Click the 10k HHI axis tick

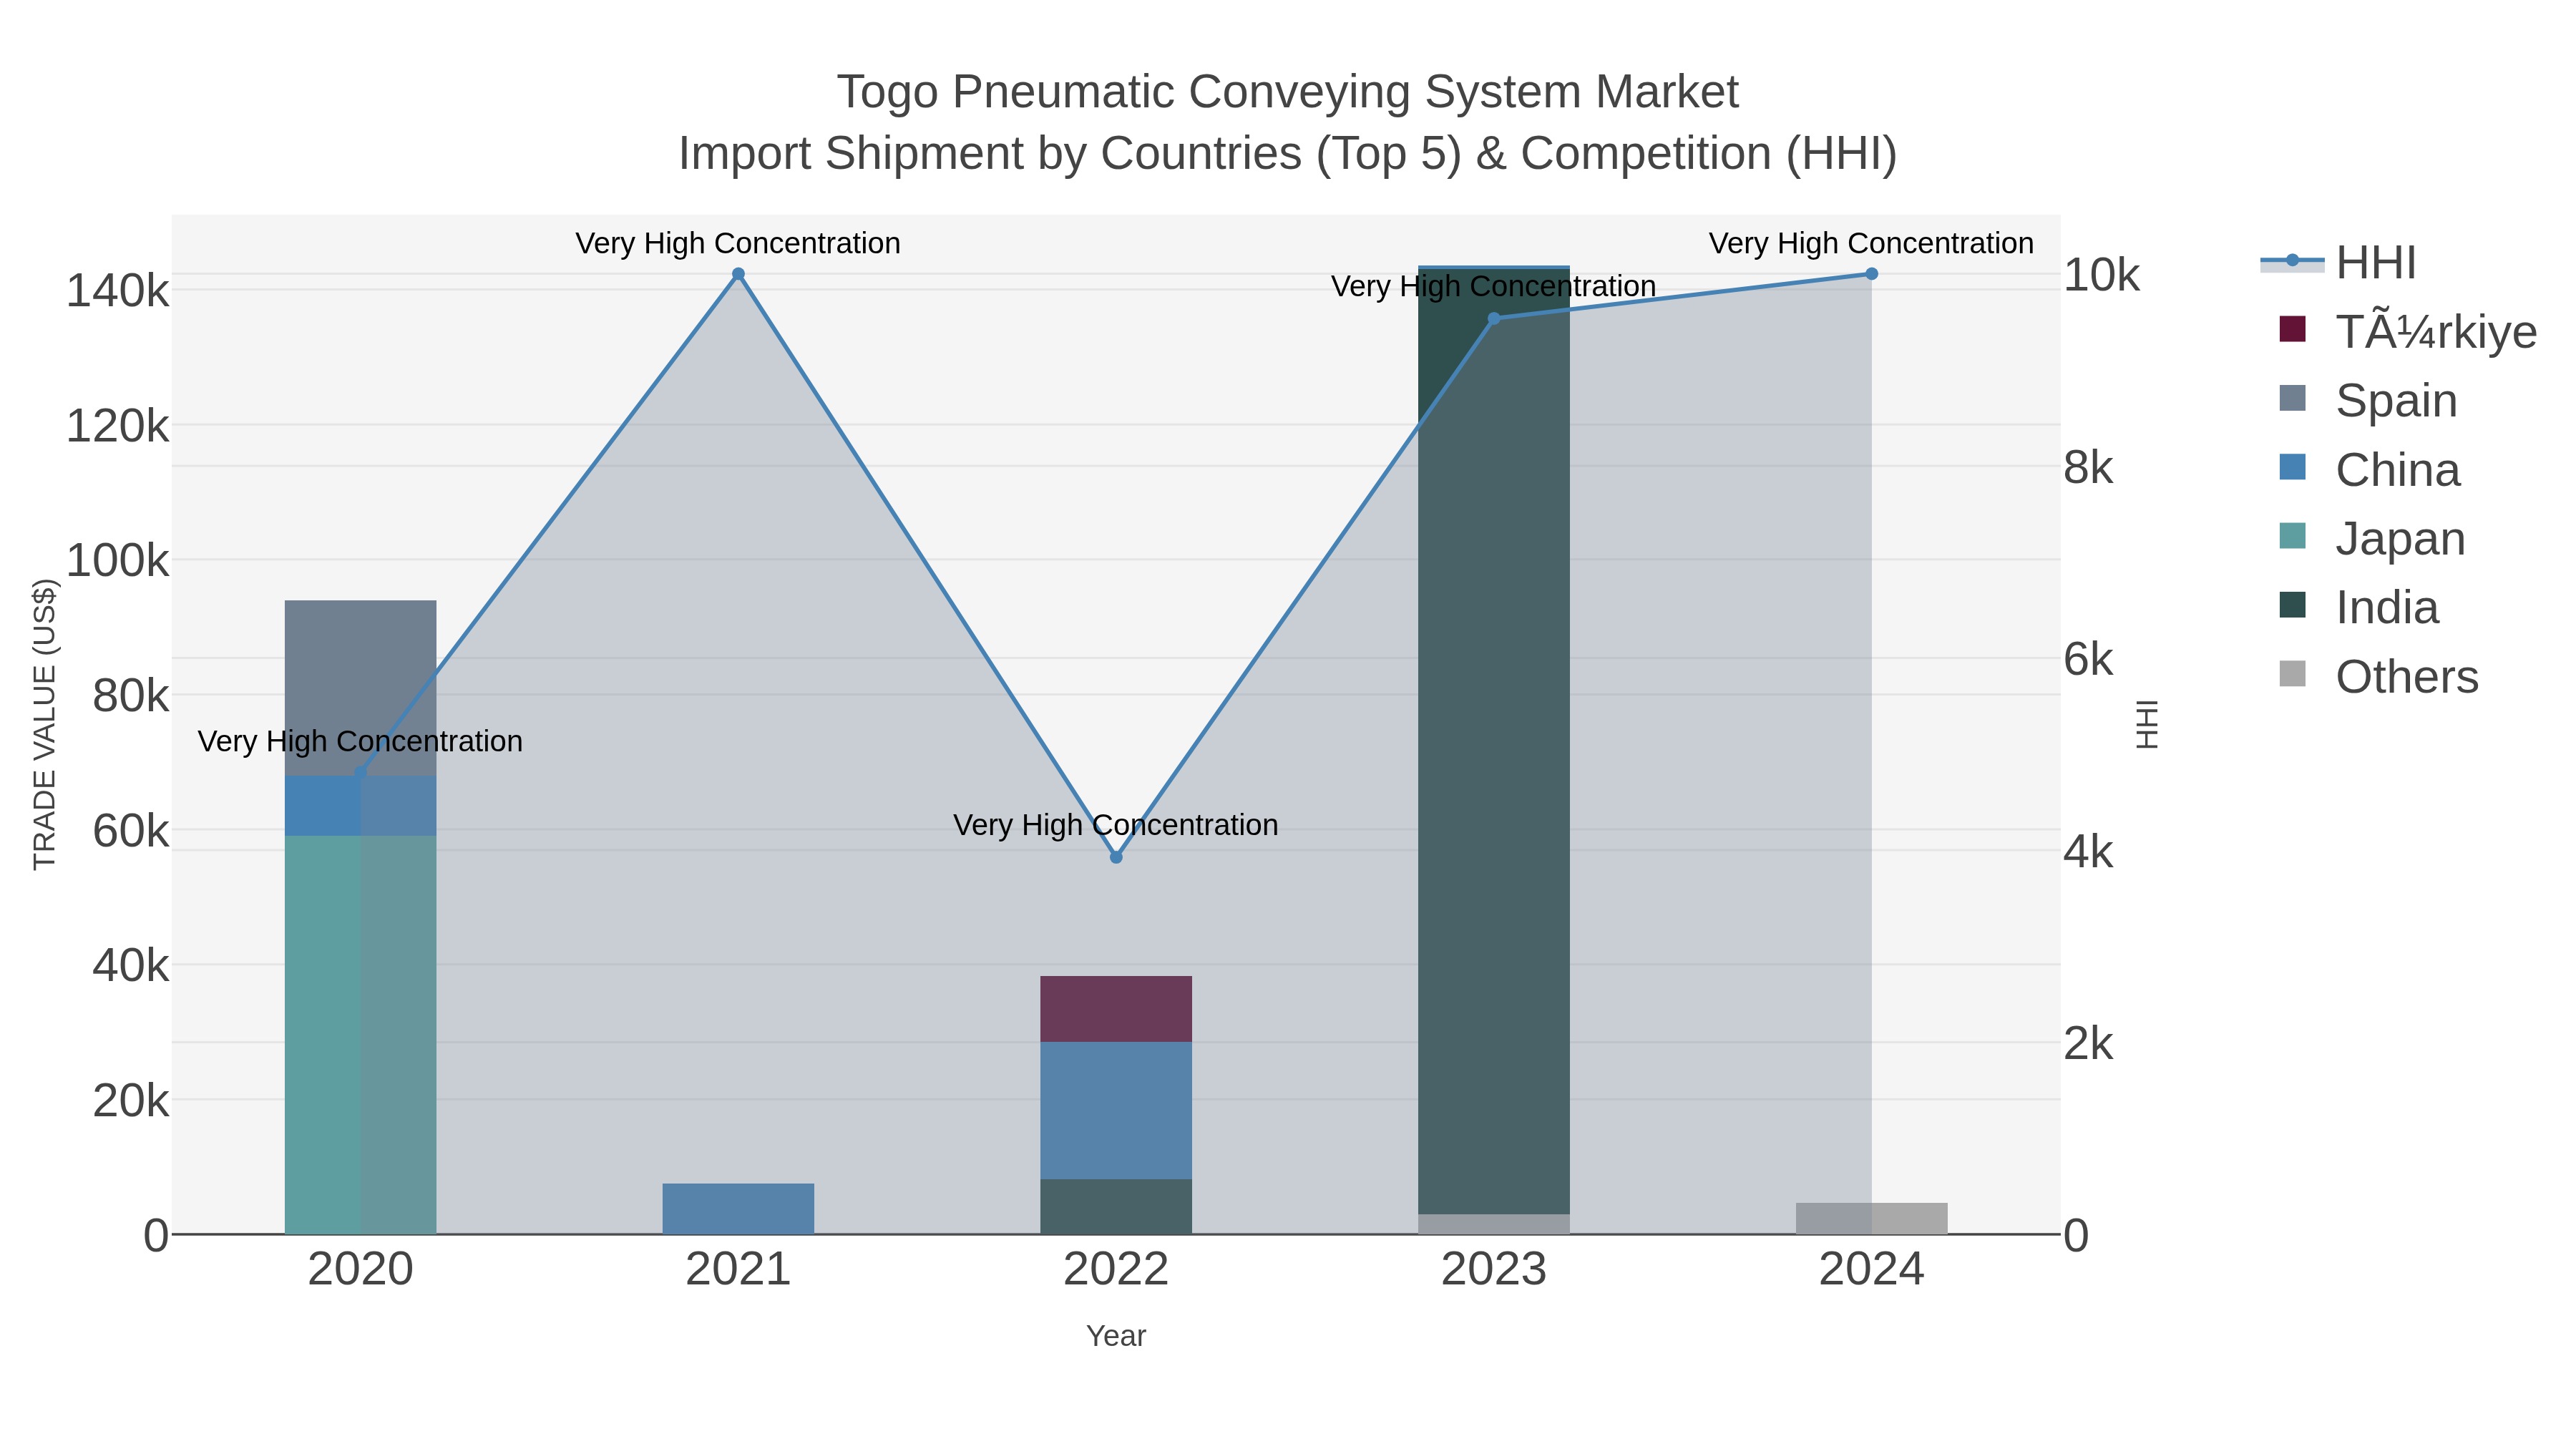coord(2102,275)
